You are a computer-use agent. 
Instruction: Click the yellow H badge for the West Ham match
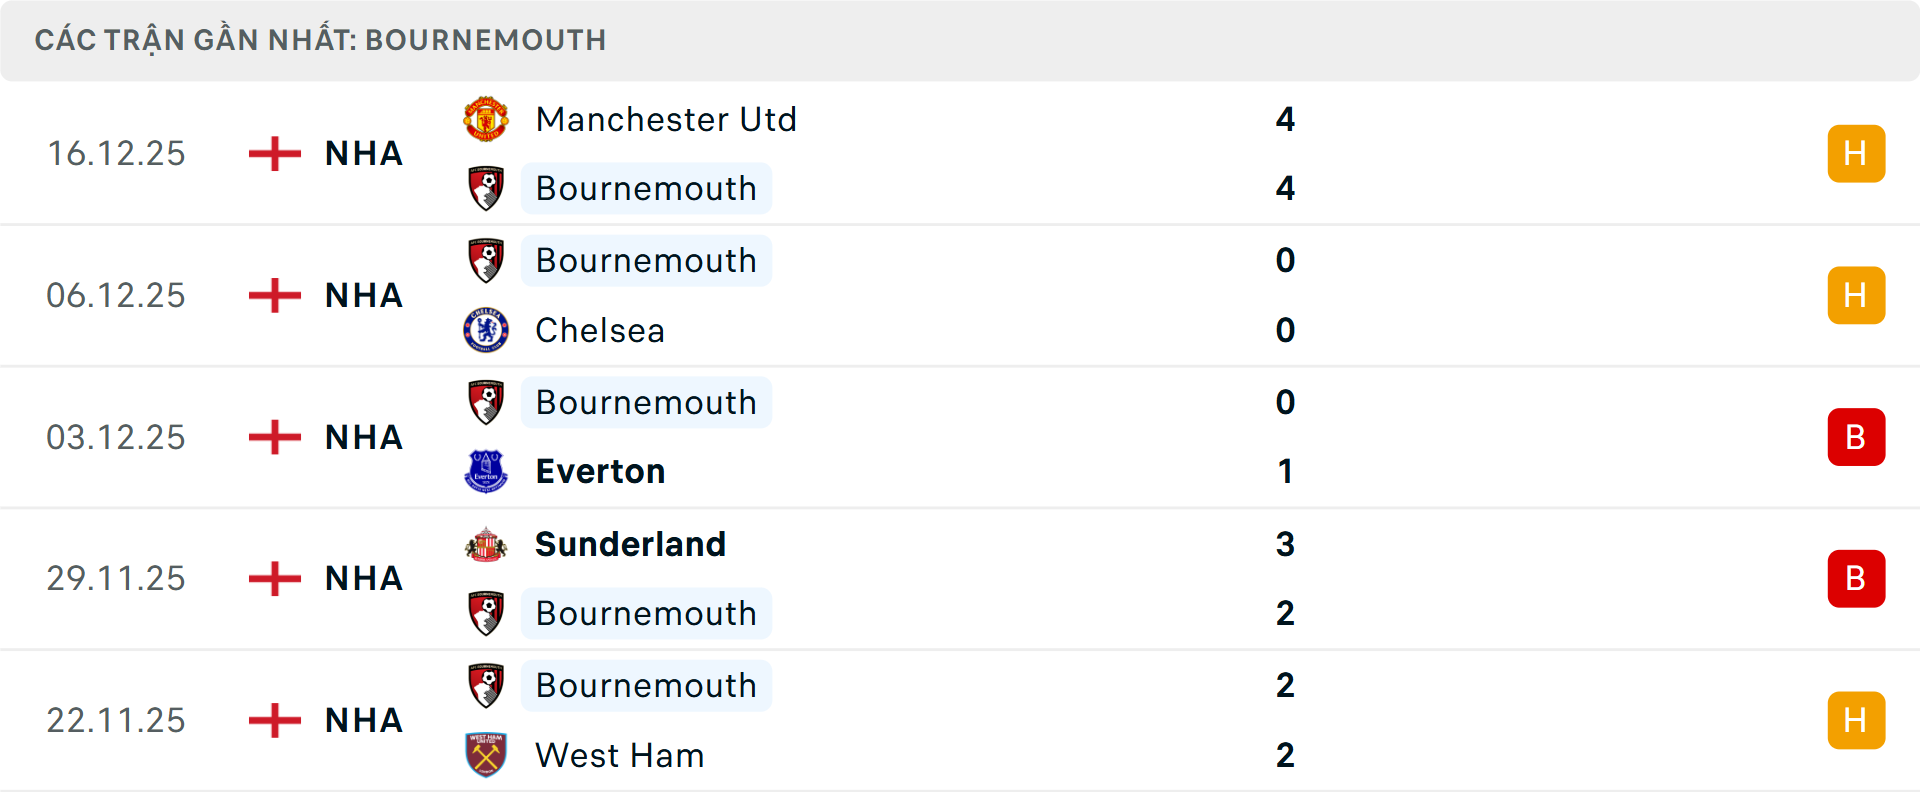click(1856, 719)
